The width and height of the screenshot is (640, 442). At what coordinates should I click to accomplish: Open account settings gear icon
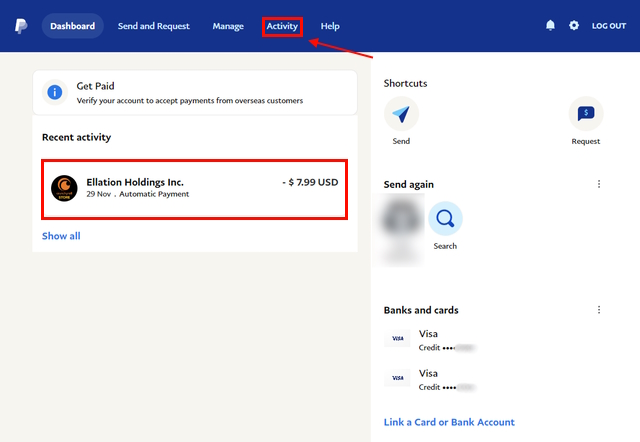pos(574,26)
